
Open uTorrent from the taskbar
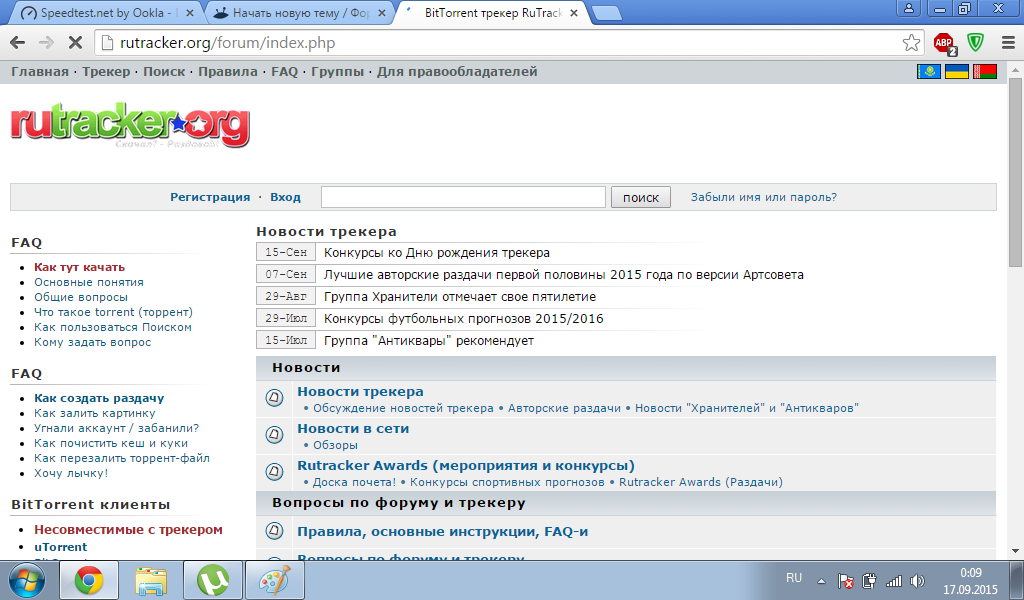coord(212,580)
